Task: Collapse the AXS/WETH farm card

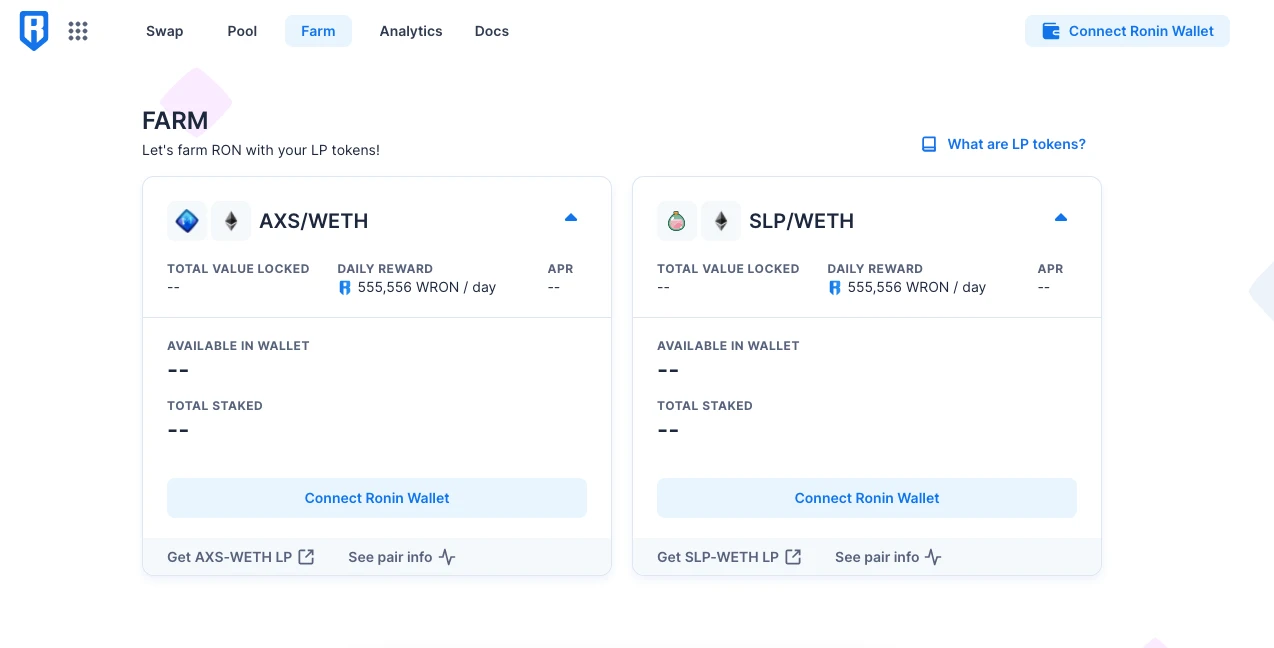Action: pyautogui.click(x=571, y=217)
